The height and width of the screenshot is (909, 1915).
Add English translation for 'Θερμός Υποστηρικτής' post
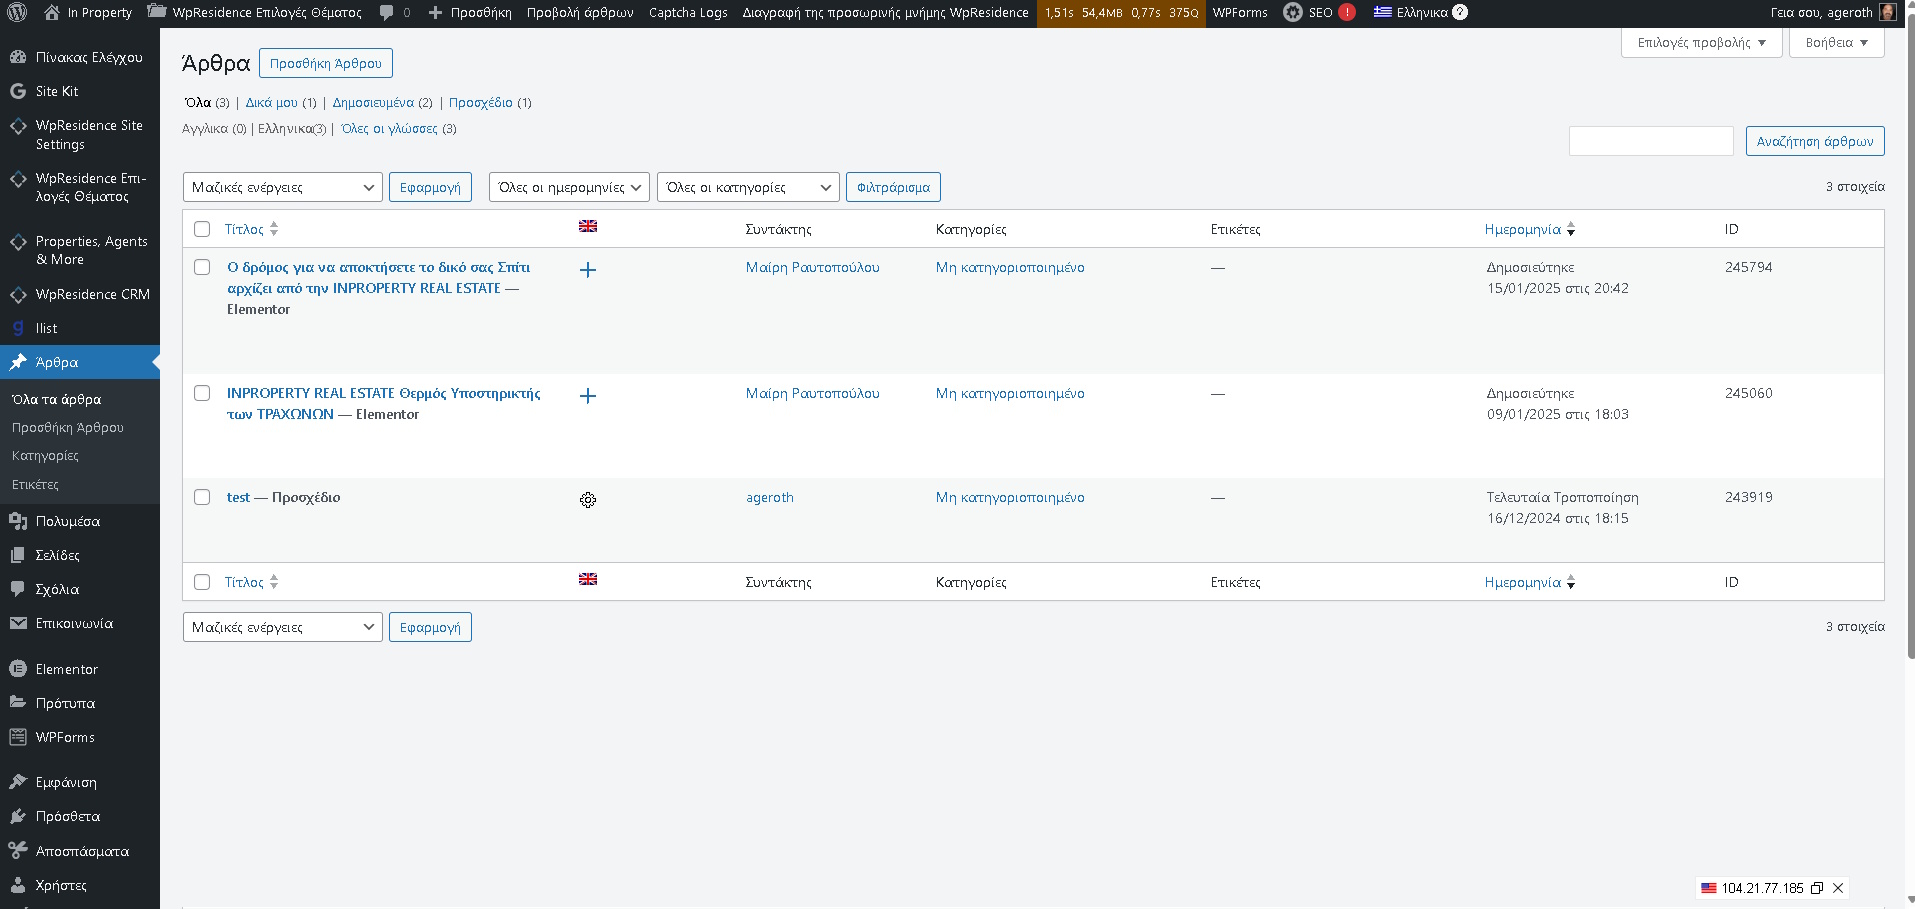tap(588, 396)
